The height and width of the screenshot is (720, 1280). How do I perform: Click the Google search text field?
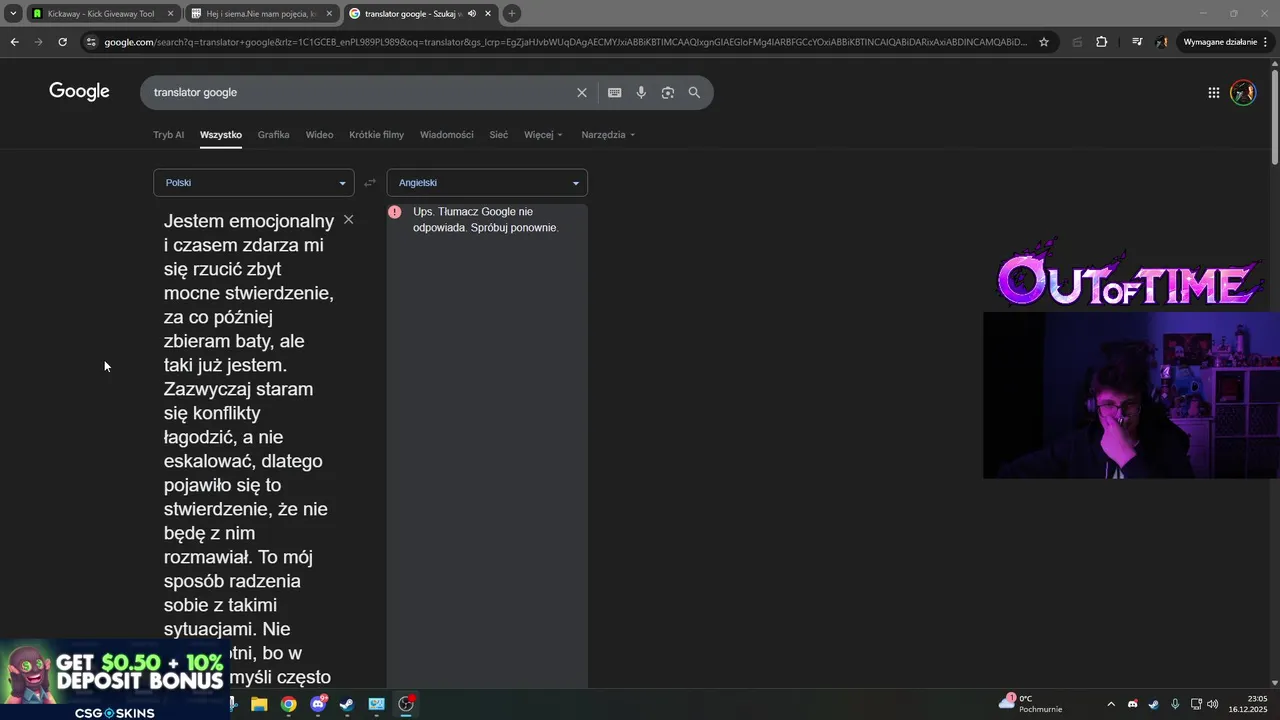[x=360, y=92]
